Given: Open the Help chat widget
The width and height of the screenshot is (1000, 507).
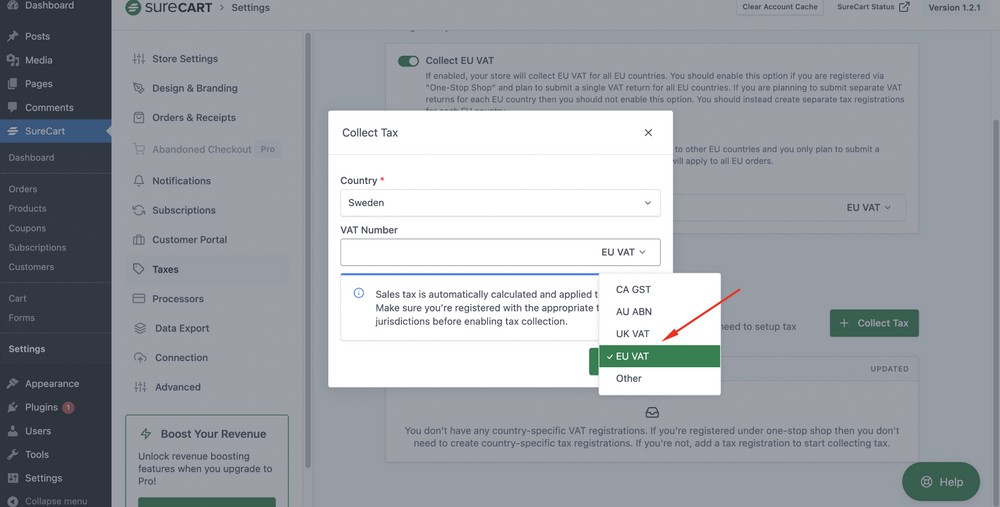Looking at the screenshot, I should 940,481.
